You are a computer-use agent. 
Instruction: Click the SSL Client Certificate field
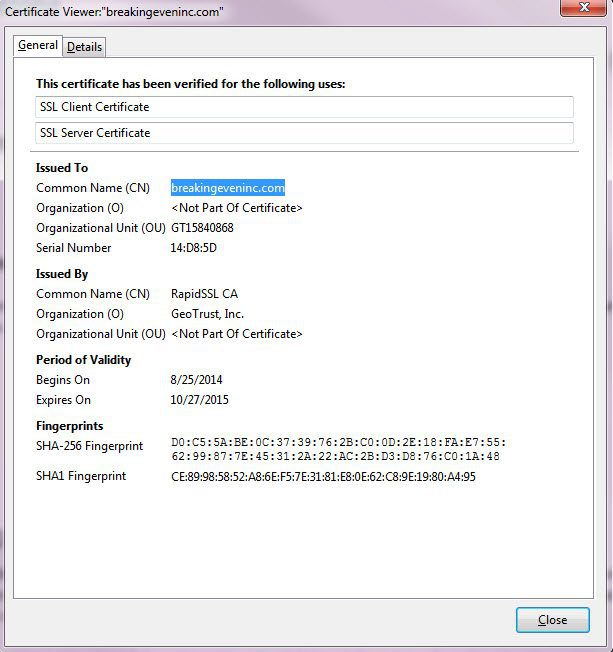[x=304, y=107]
